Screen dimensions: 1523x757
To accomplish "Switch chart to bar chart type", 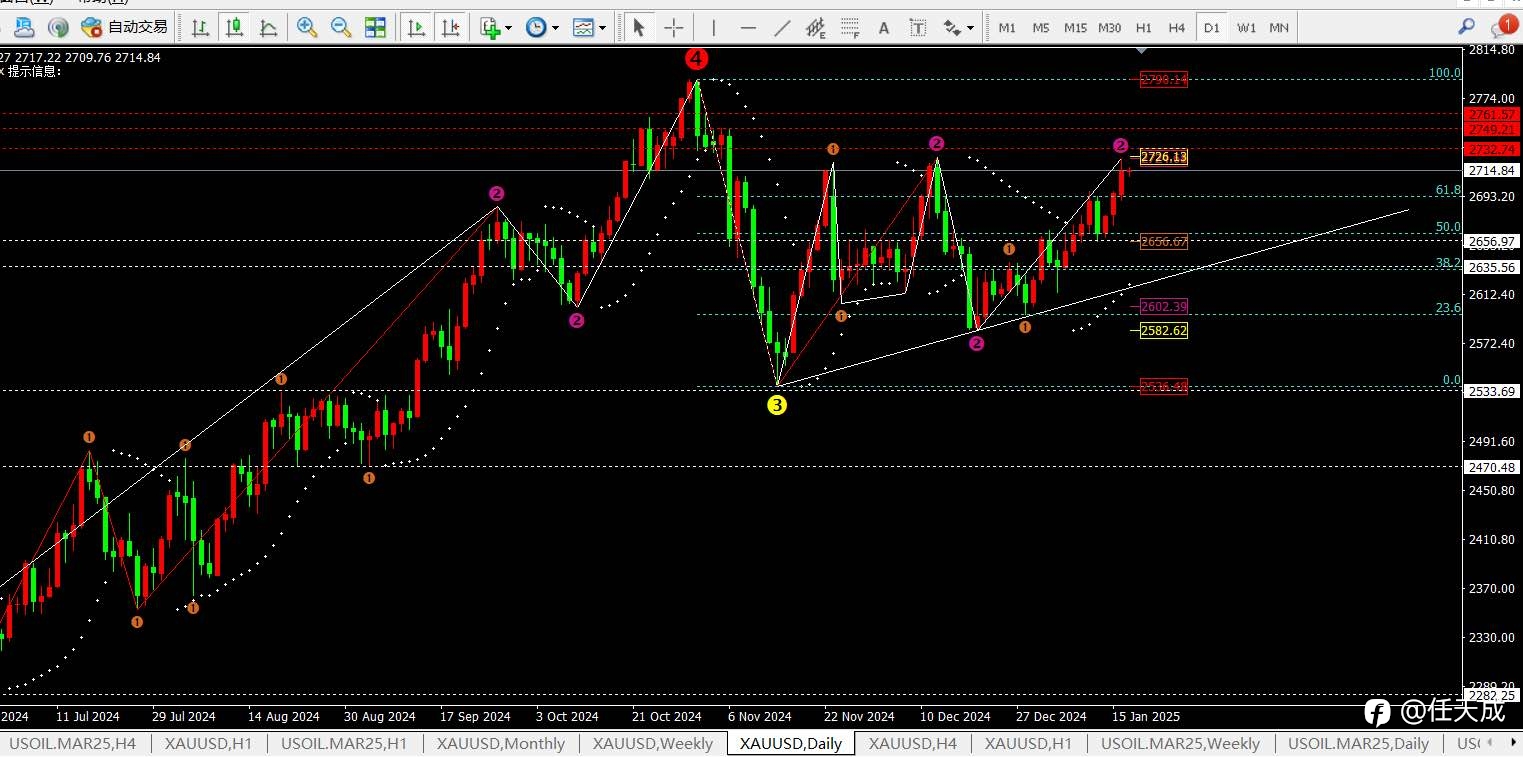I will (201, 27).
